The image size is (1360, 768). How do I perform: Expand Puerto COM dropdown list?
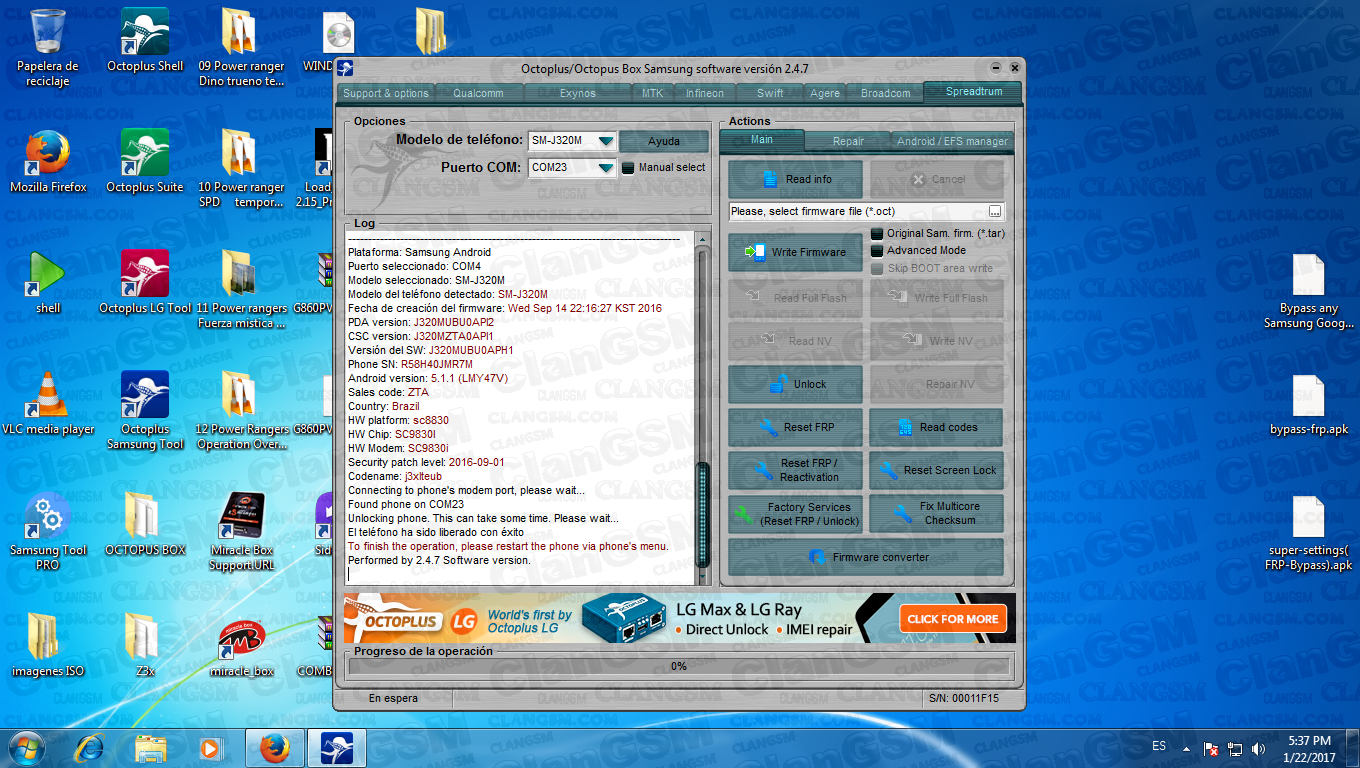pos(606,167)
